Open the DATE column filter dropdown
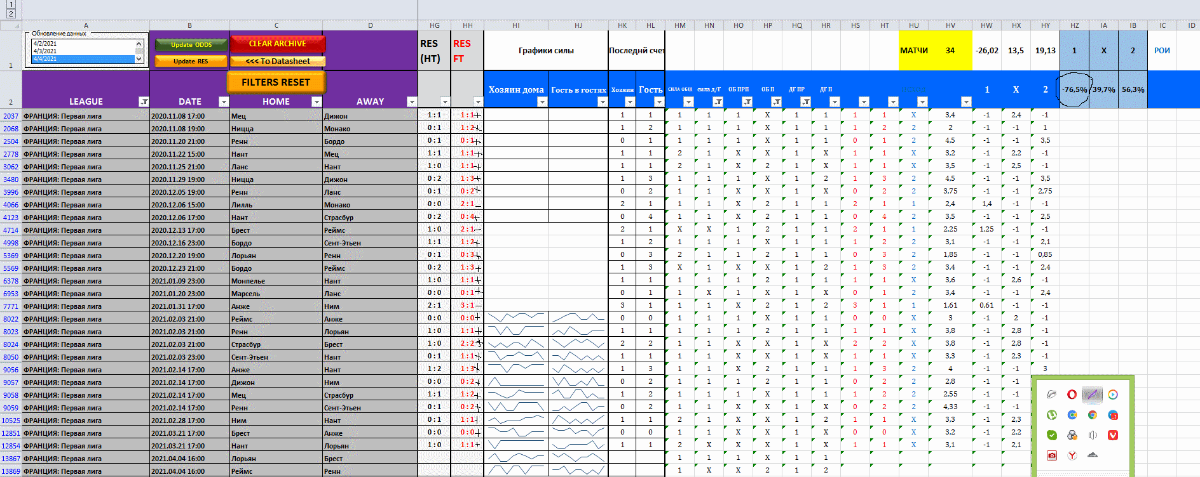The width and height of the screenshot is (1200, 477). pos(222,102)
